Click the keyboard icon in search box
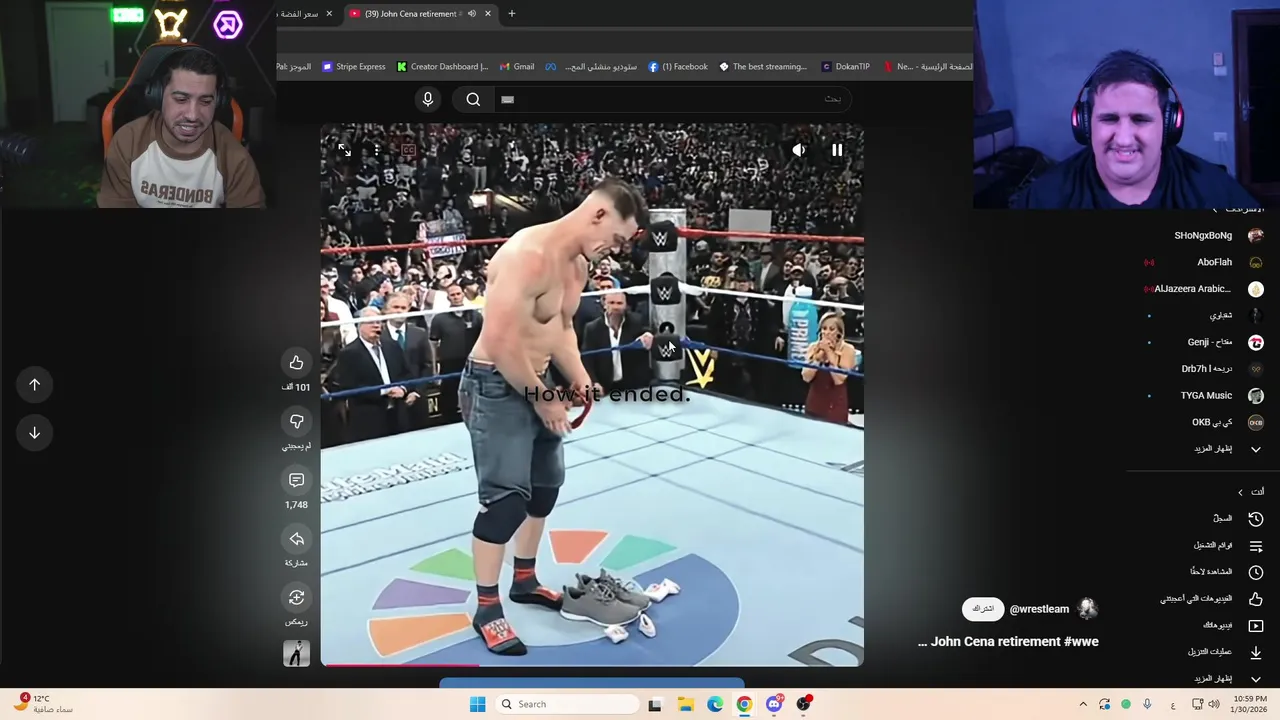This screenshot has width=1280, height=720. tap(507, 99)
